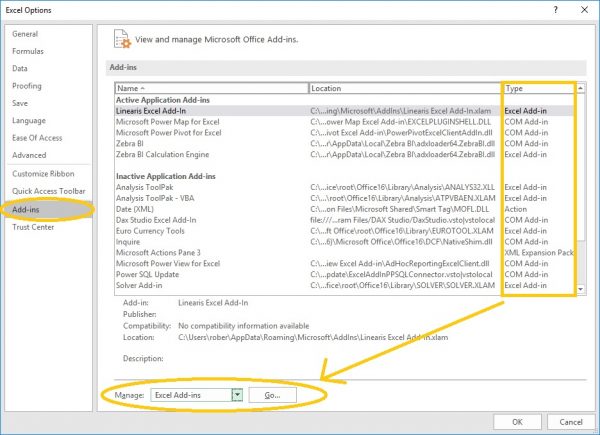Select the Solver Add-in row
This screenshot has width=600, height=435.
(x=344, y=285)
